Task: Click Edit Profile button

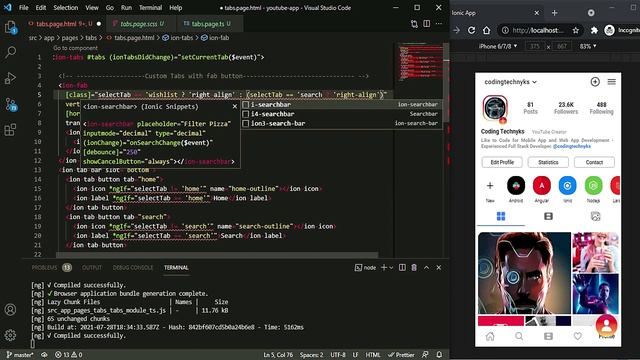Action: pos(502,162)
